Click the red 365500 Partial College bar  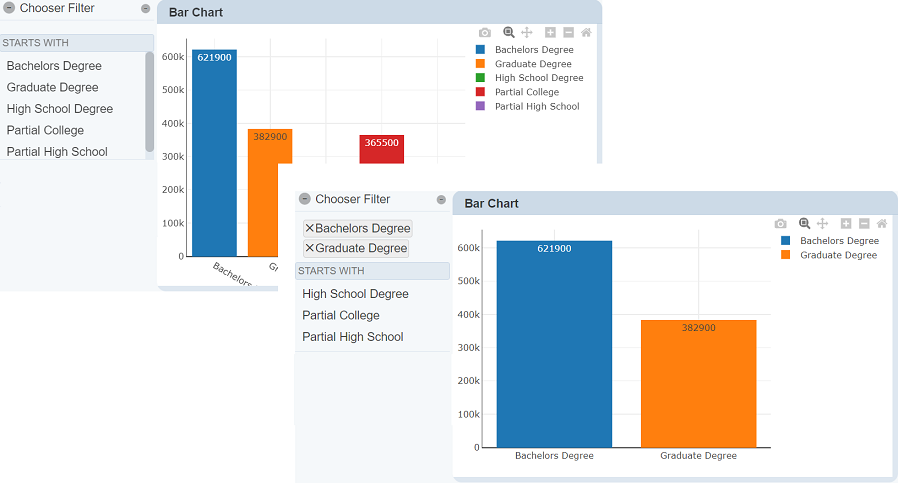(381, 150)
